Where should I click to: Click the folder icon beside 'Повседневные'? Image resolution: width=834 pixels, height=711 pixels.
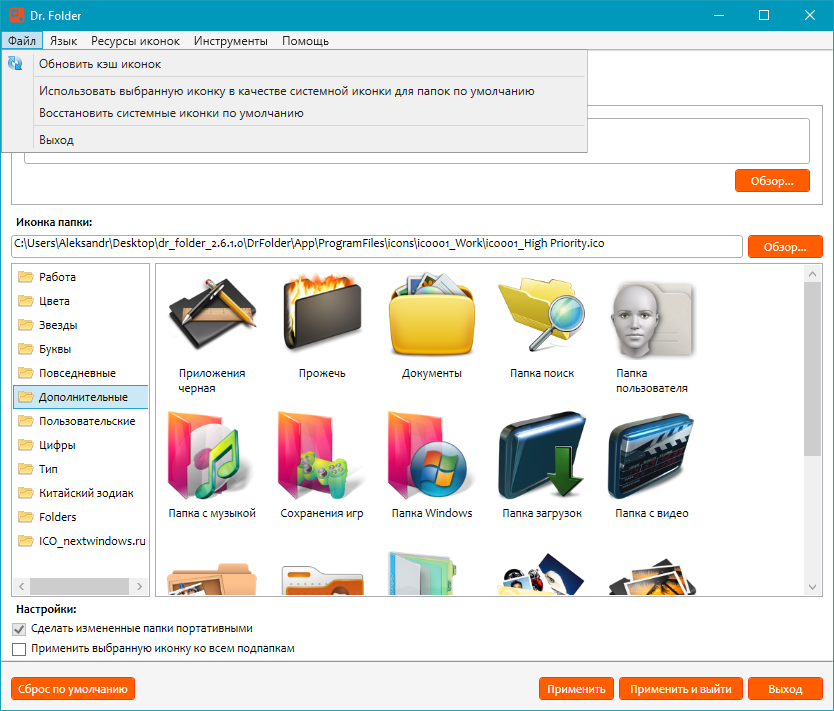(x=25, y=373)
